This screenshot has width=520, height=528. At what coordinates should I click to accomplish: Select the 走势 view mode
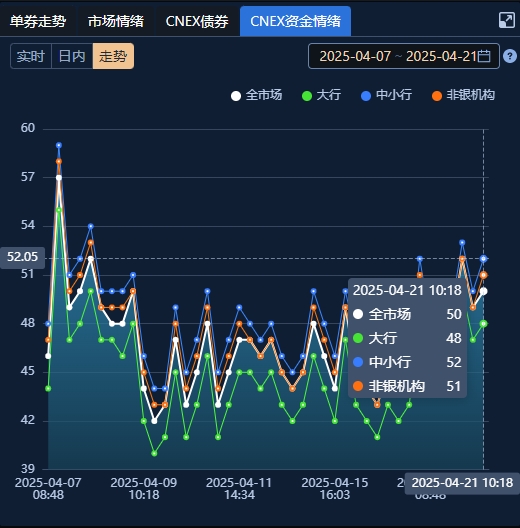click(113, 56)
